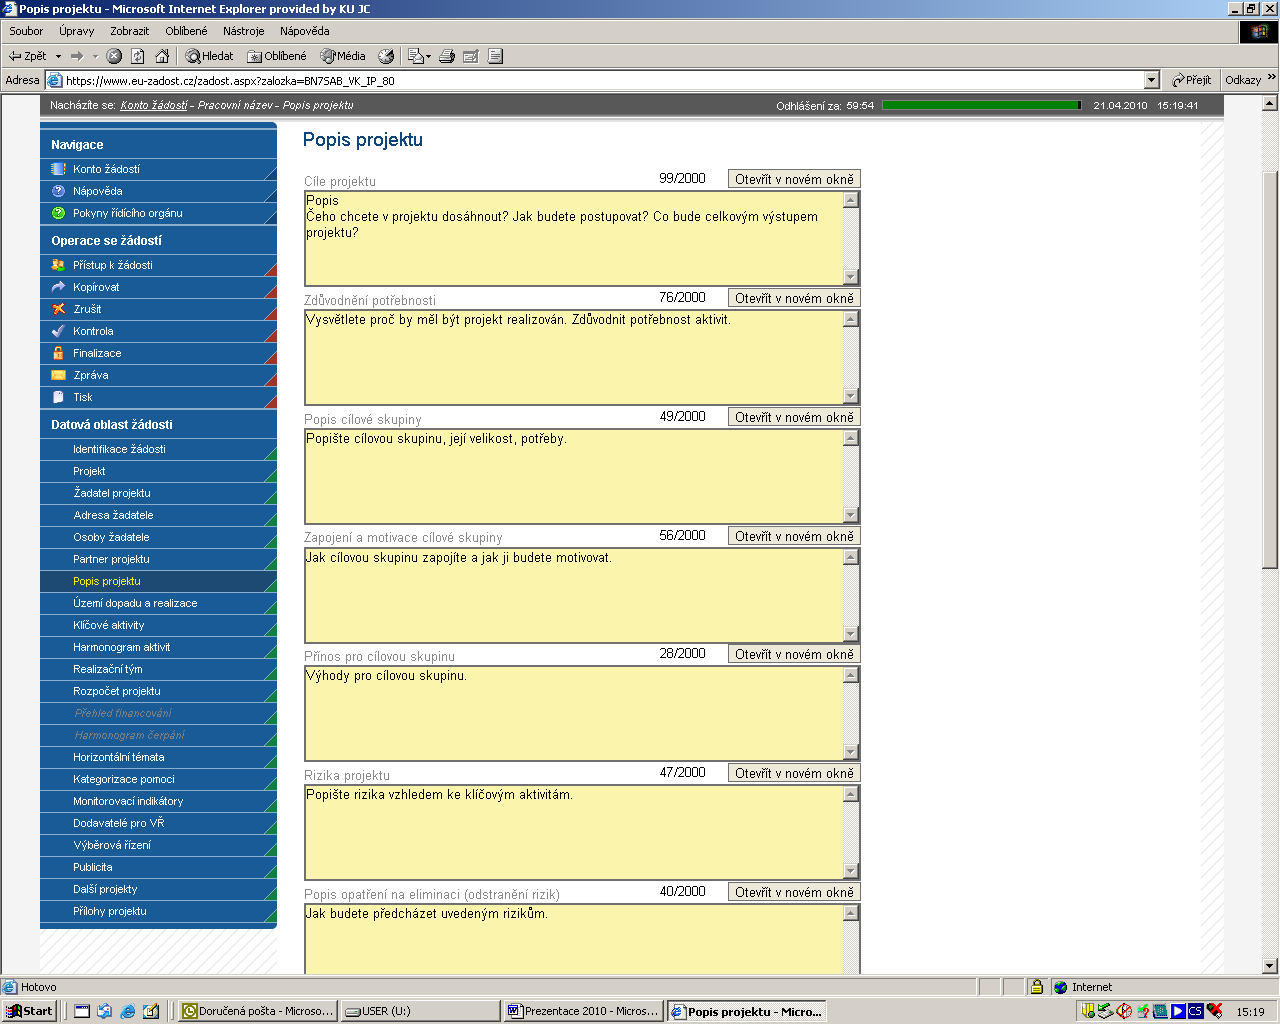
Task: Click the Přejít go button
Action: tap(1192, 80)
